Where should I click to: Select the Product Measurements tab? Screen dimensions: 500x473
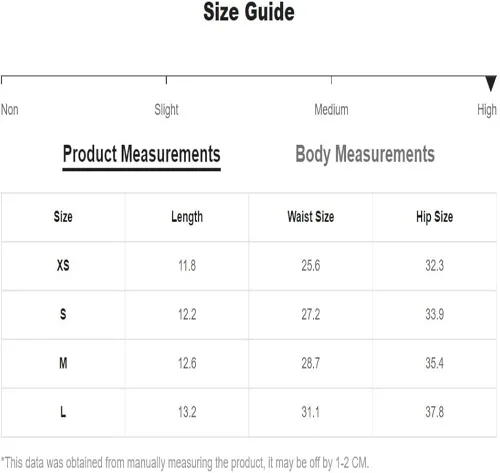[141, 154]
